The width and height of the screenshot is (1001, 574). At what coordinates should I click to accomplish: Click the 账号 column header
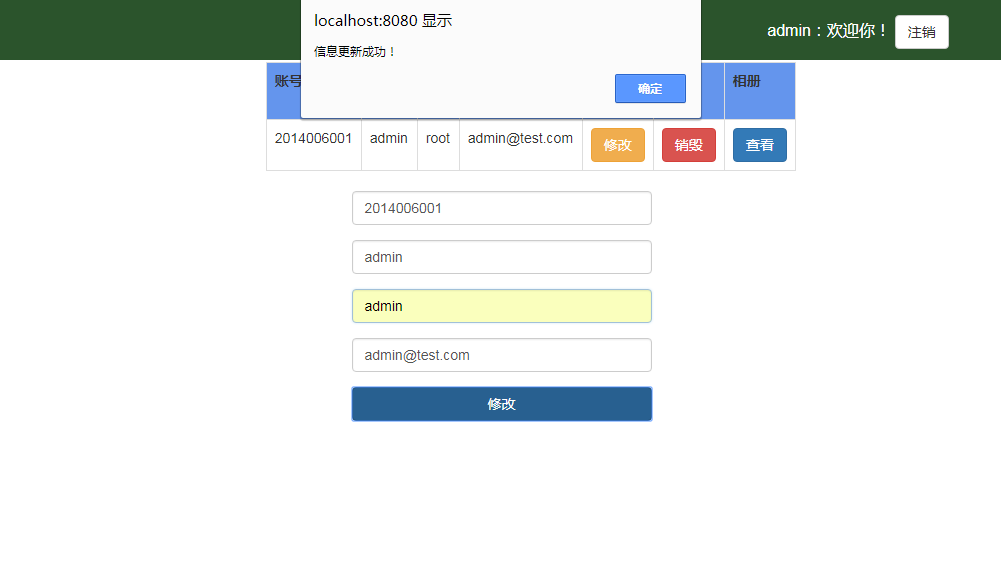[284, 91]
